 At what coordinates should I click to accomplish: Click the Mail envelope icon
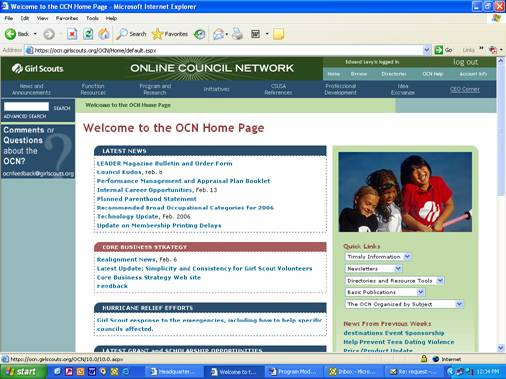218,34
